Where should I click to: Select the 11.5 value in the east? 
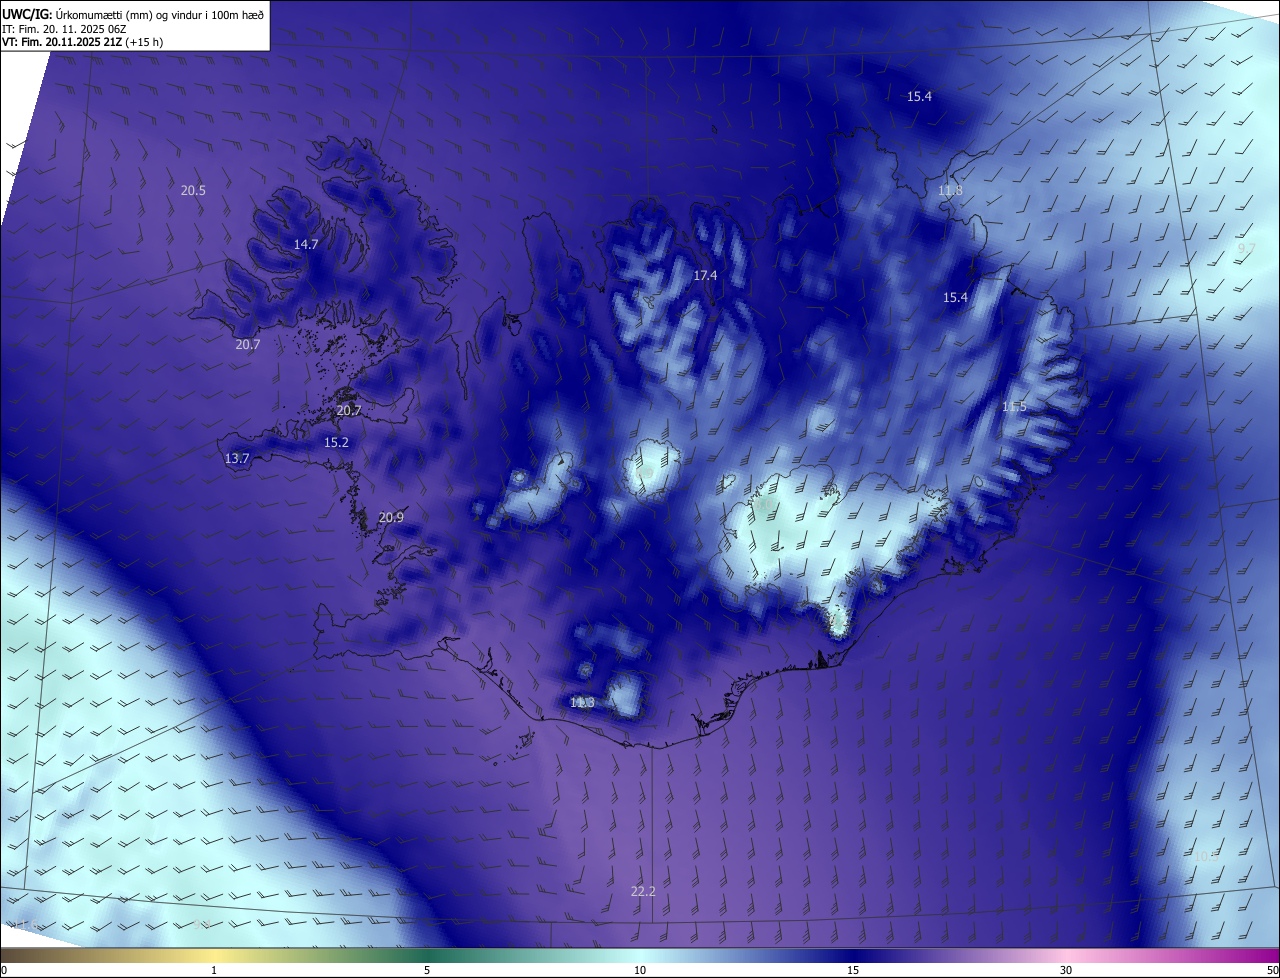1014,407
